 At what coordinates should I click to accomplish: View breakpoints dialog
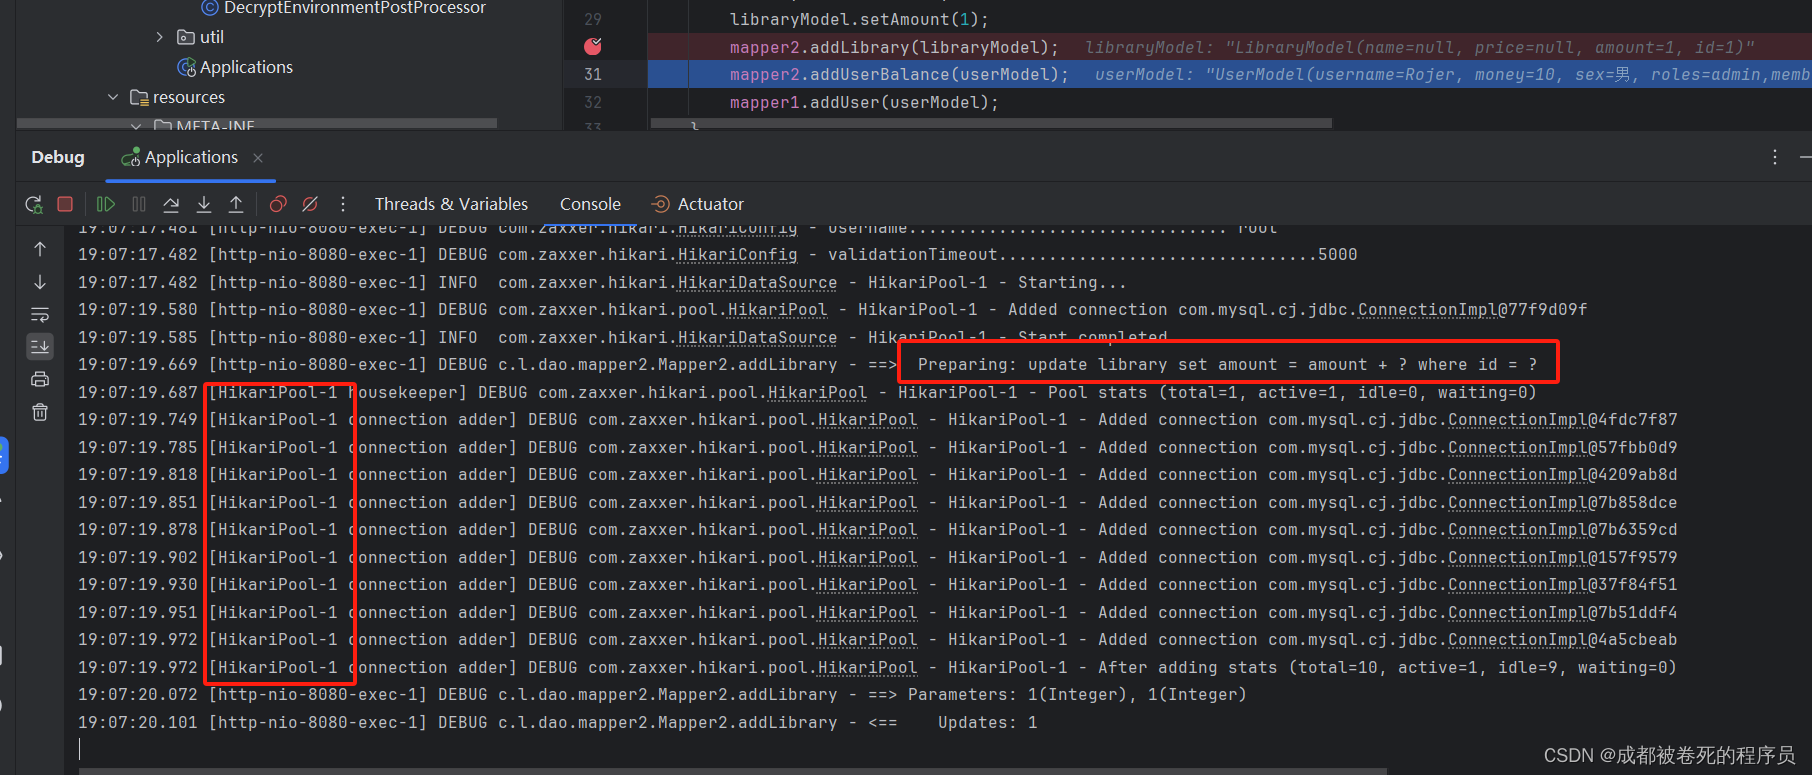point(278,204)
